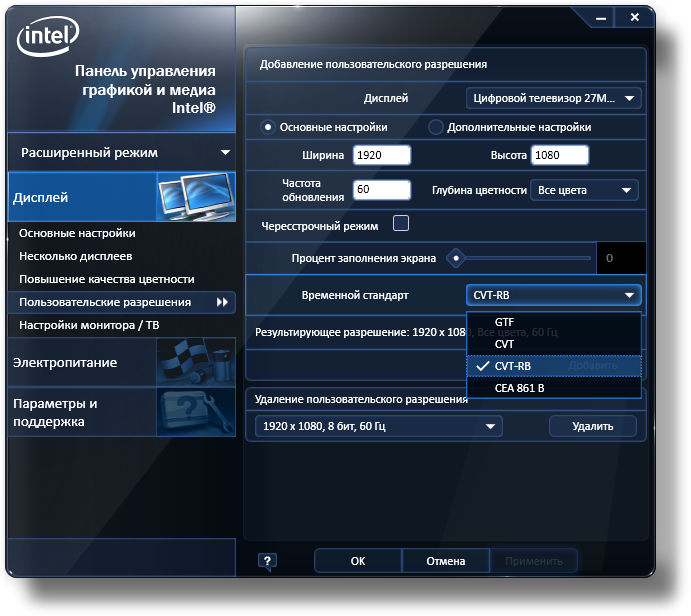This screenshot has width=691, height=616.
Task: Click the Частота обновления input field
Action: 382,190
